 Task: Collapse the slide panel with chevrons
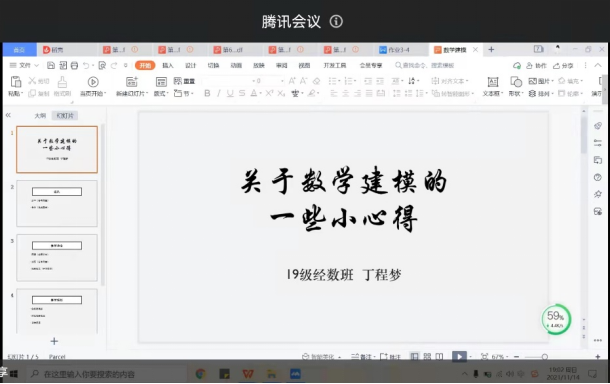[x=8, y=115]
